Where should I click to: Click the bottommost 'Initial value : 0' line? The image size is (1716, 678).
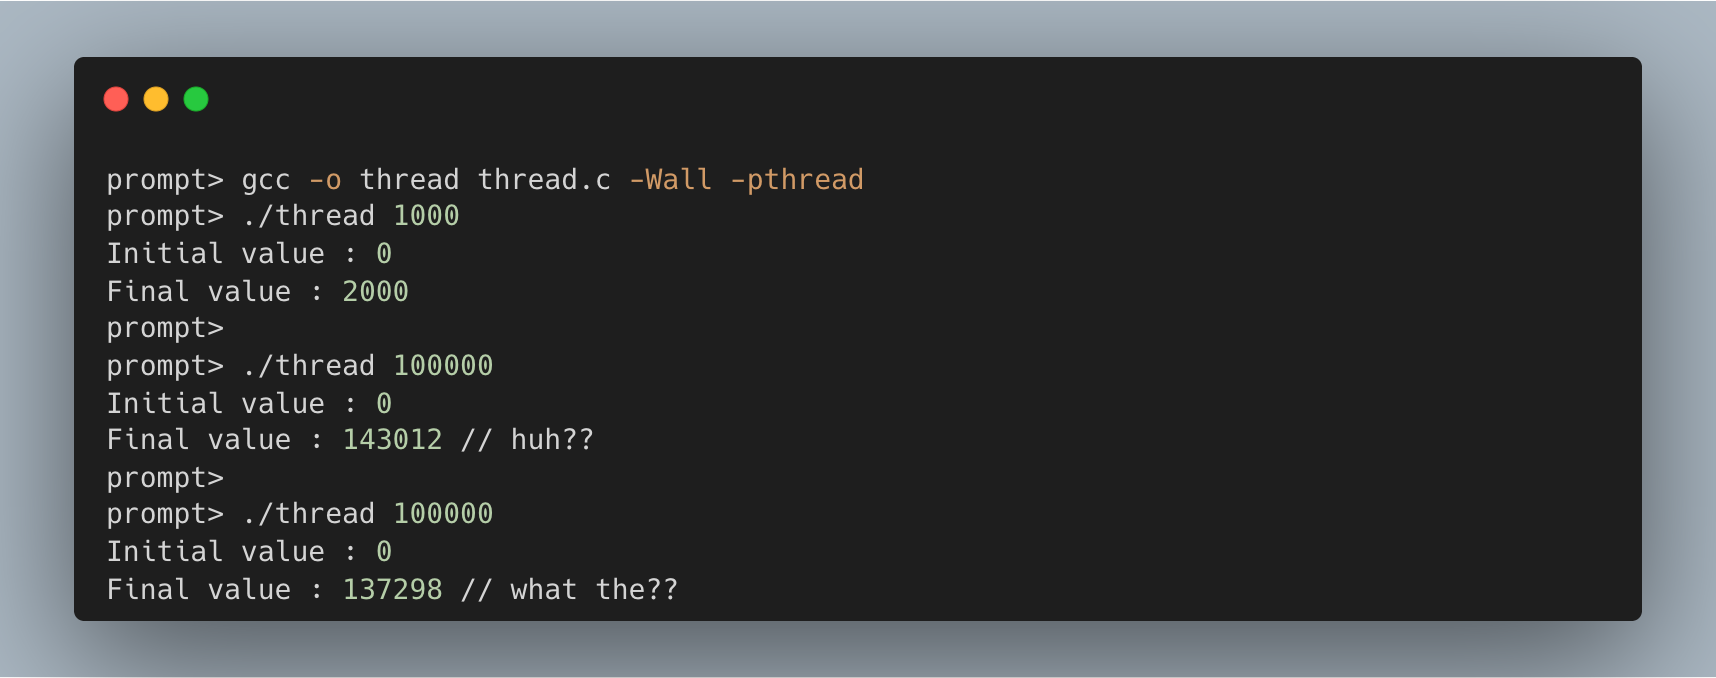(x=249, y=552)
